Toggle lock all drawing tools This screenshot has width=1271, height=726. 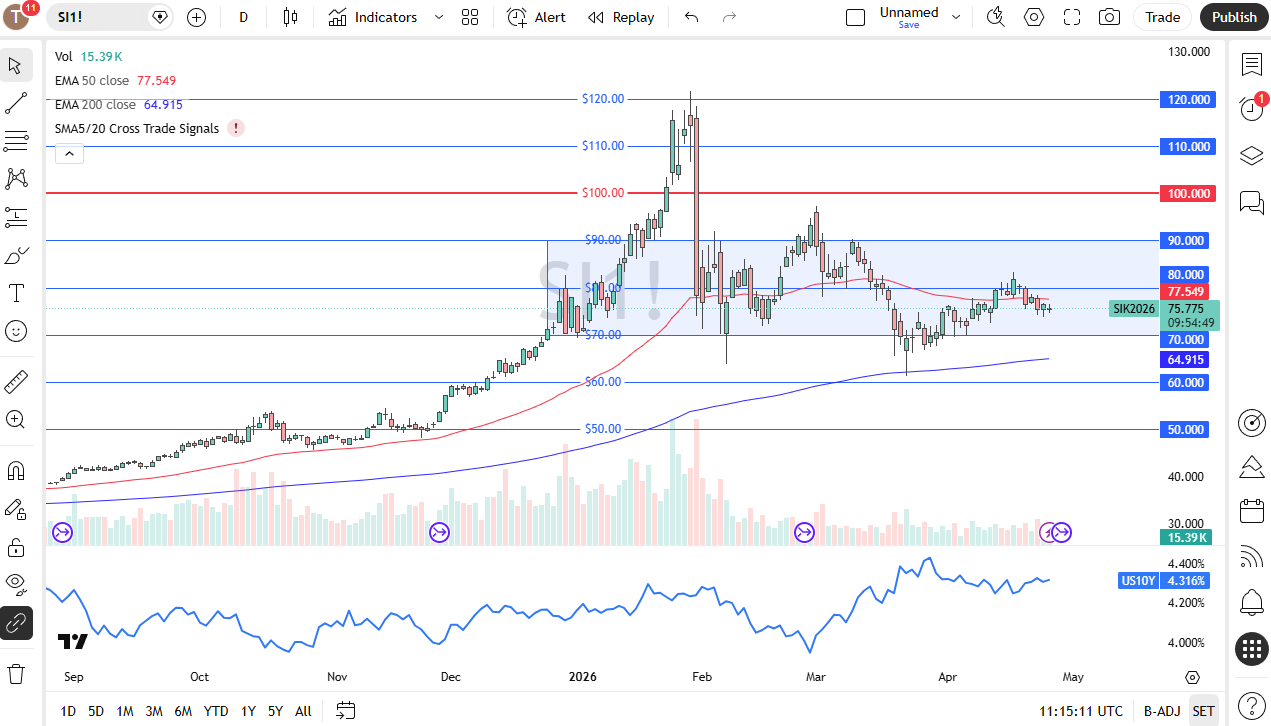pos(16,547)
